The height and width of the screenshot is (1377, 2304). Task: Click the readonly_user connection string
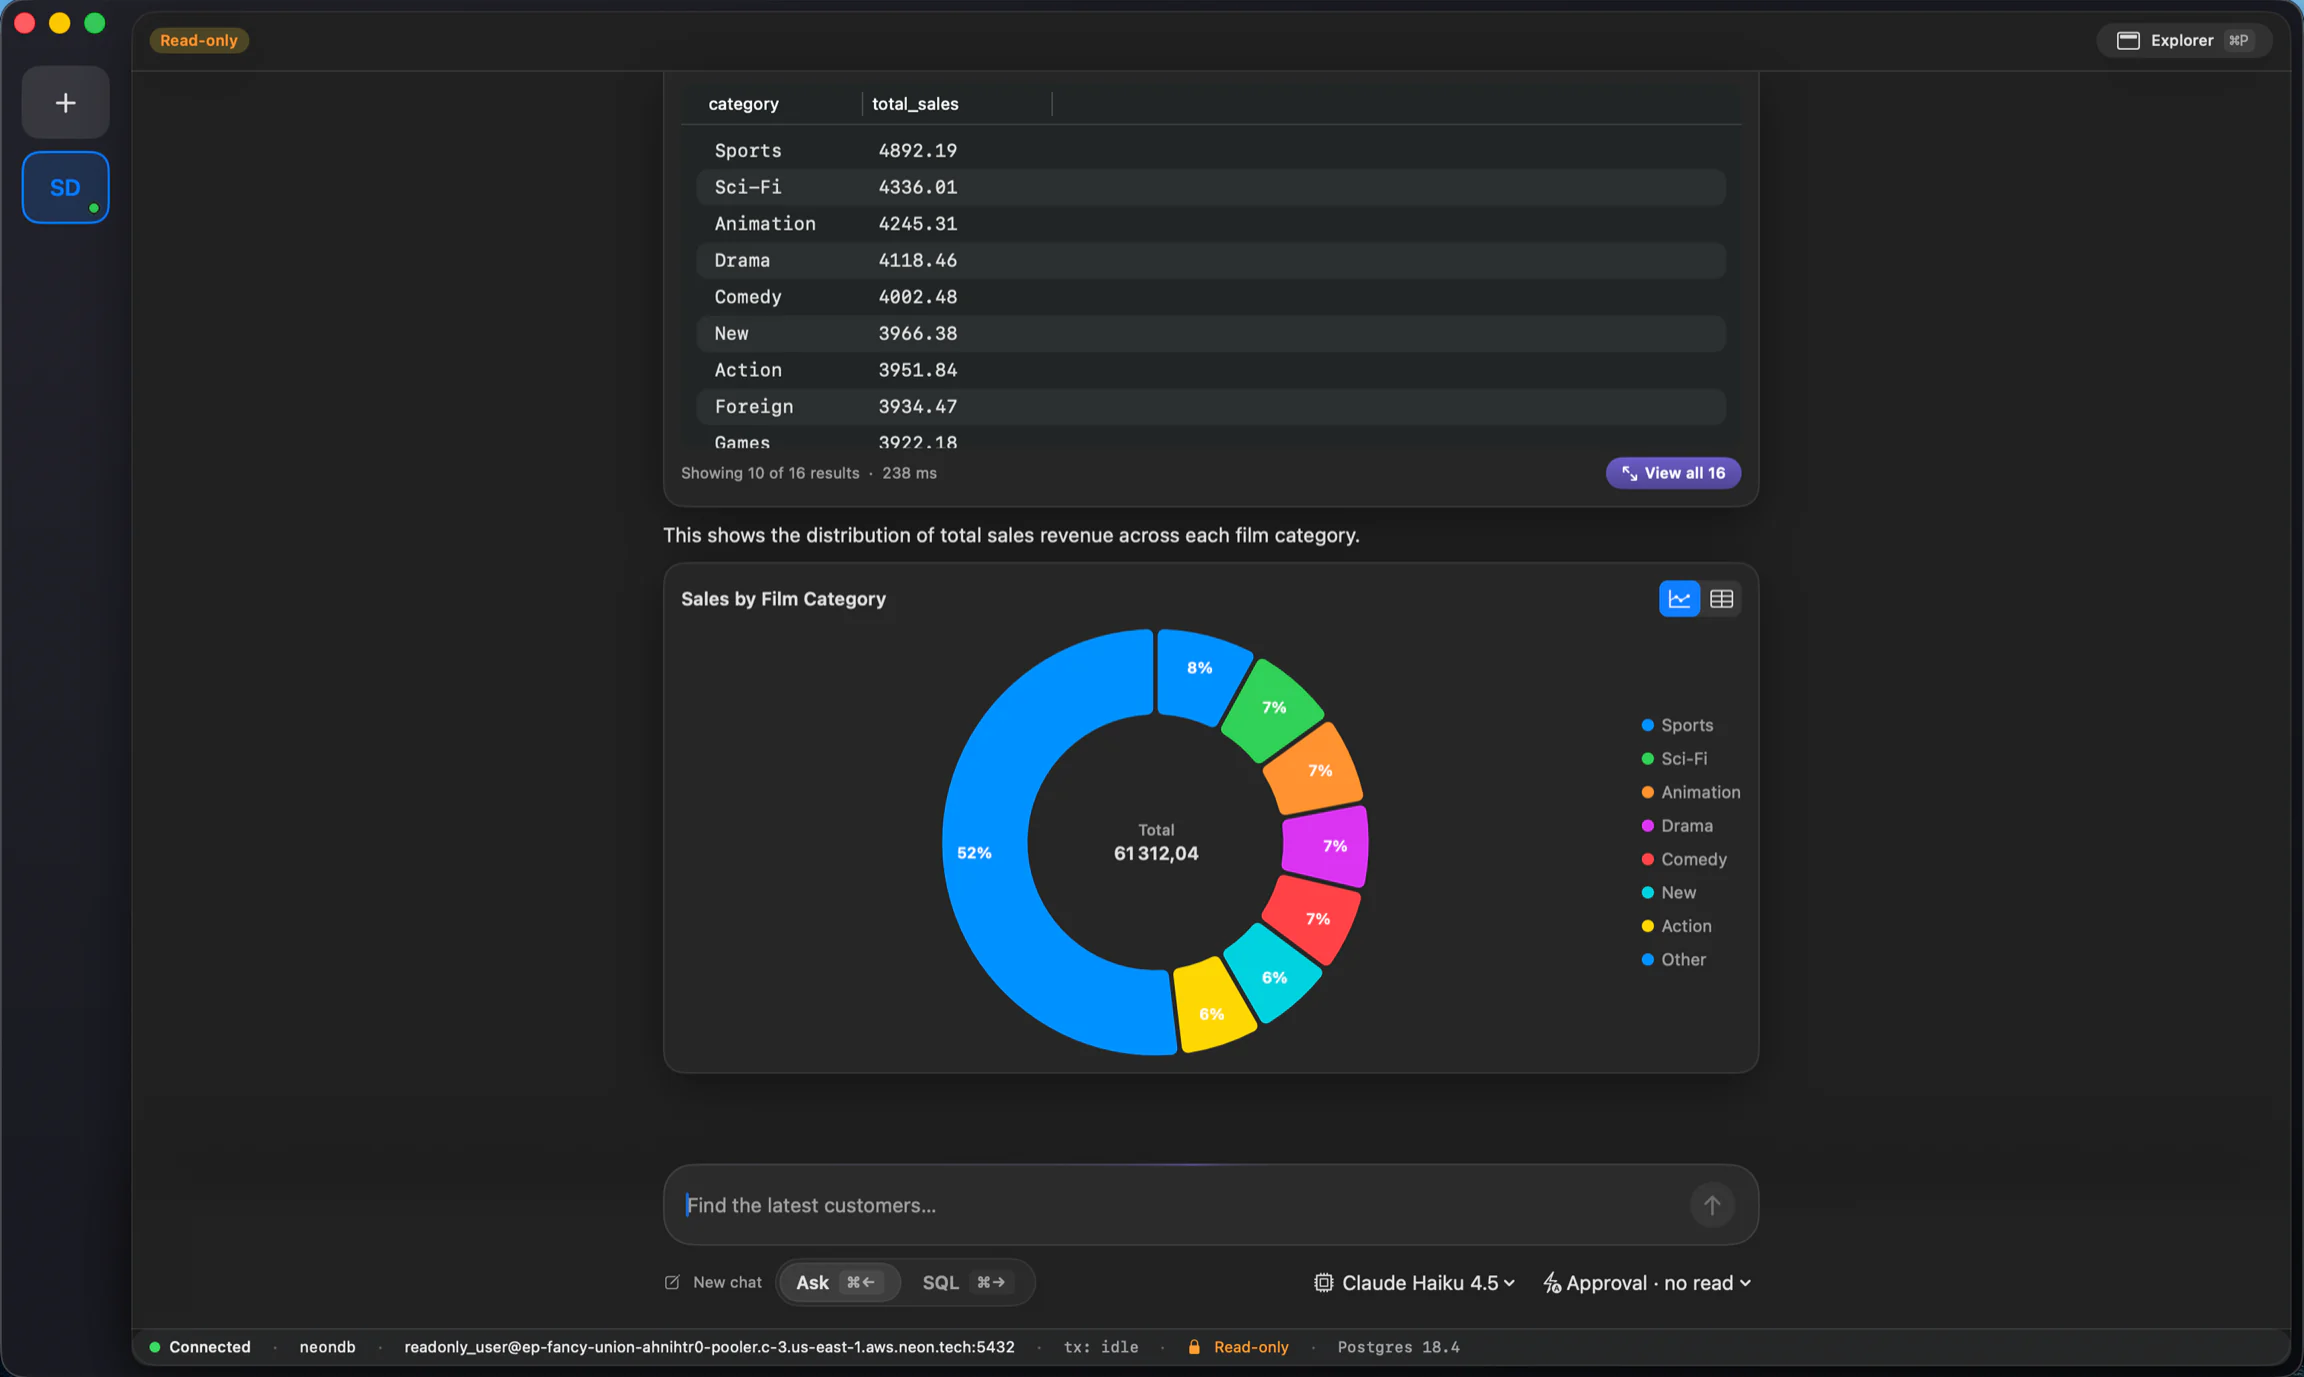click(x=709, y=1347)
